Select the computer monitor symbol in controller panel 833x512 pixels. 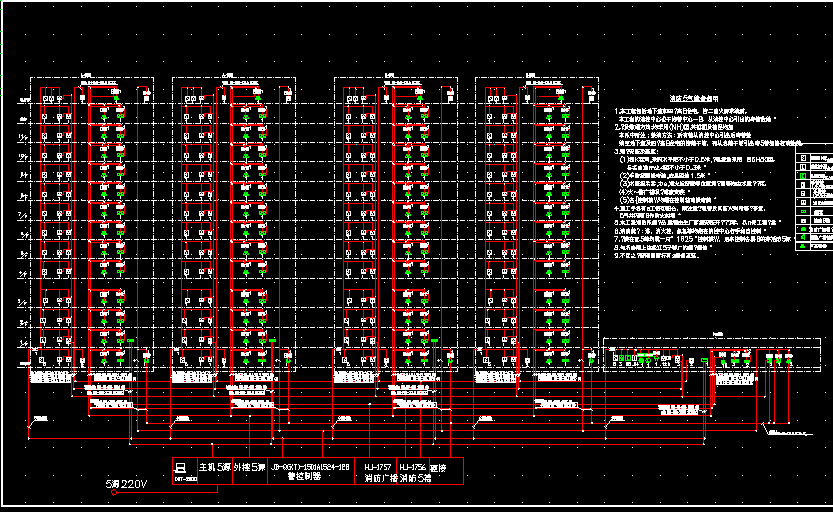click(181, 468)
